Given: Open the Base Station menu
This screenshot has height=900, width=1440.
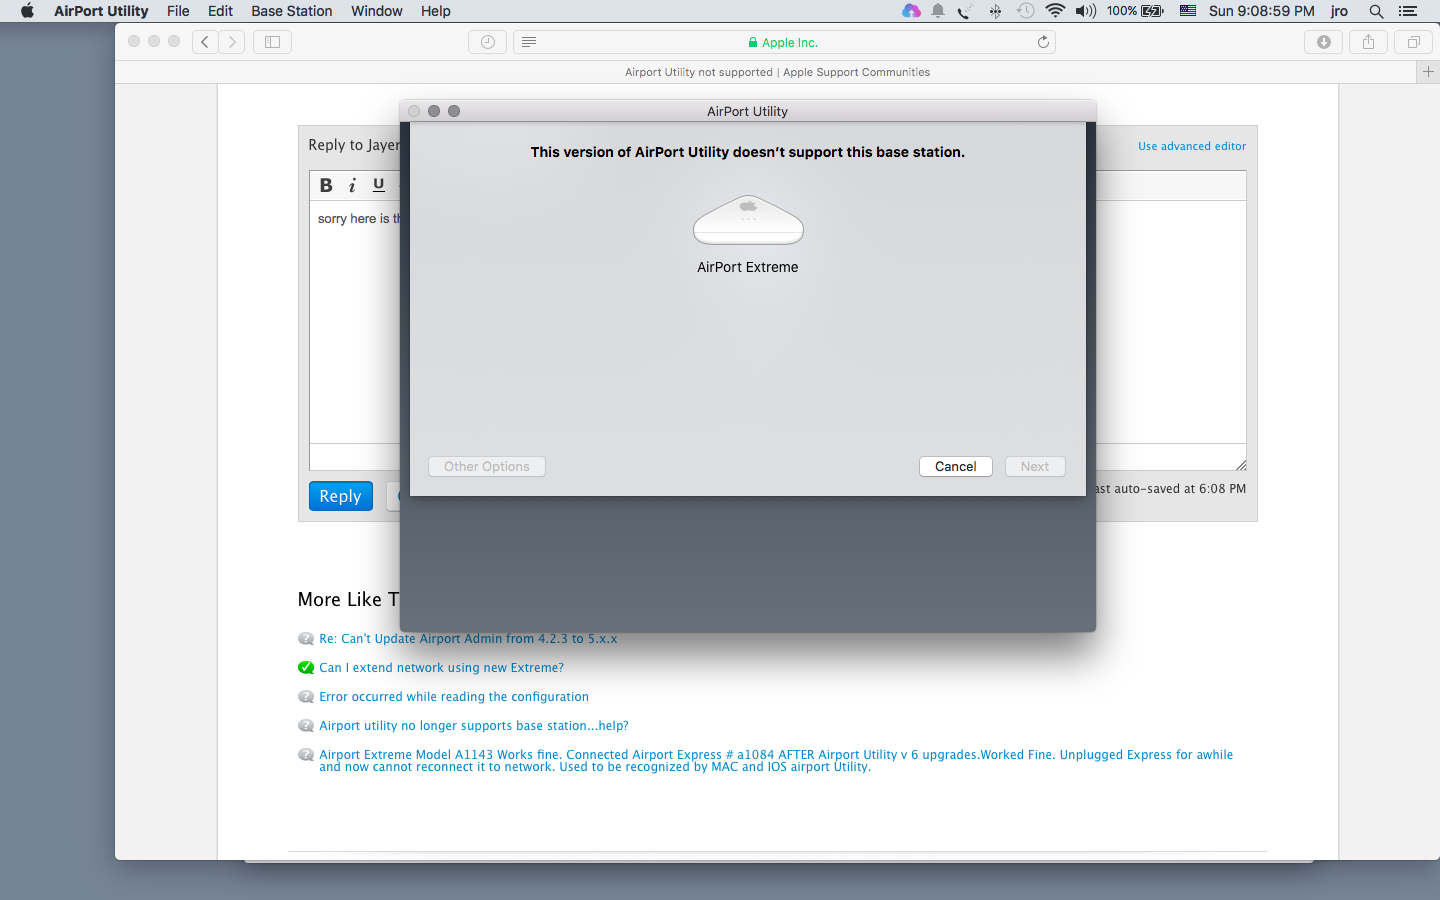Looking at the screenshot, I should 292,11.
